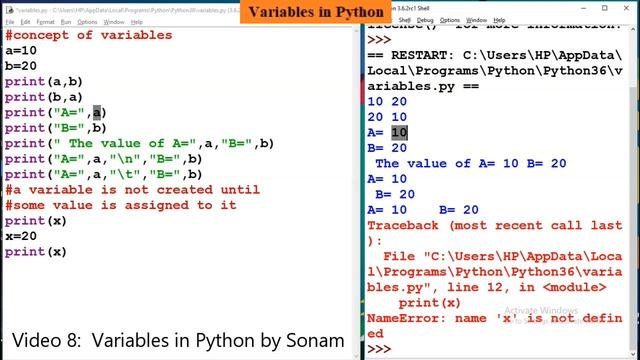Image resolution: width=640 pixels, height=360 pixels.
Task: Open the Edit menu in editor window
Action: click(x=25, y=22)
